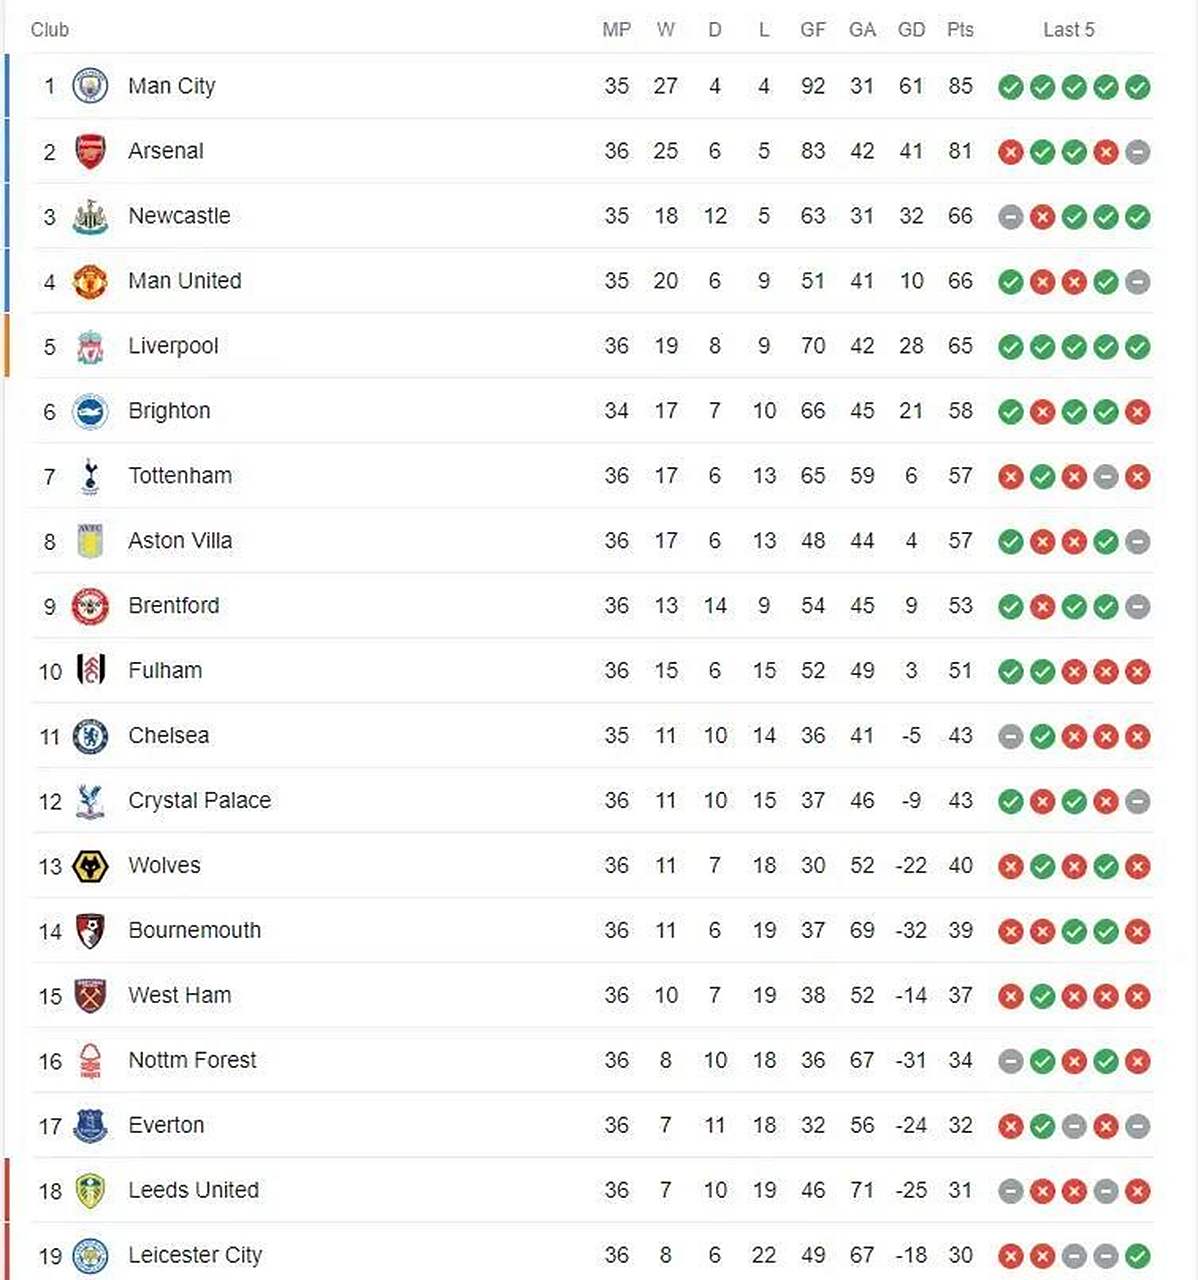Click the Newcastle club crest
Viewport: 1198px width, 1280px height.
(90, 216)
